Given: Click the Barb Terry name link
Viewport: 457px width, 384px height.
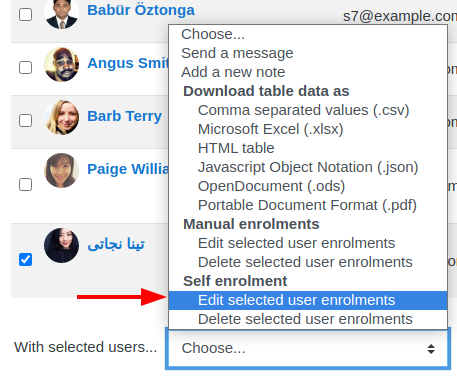Looking at the screenshot, I should [x=124, y=116].
